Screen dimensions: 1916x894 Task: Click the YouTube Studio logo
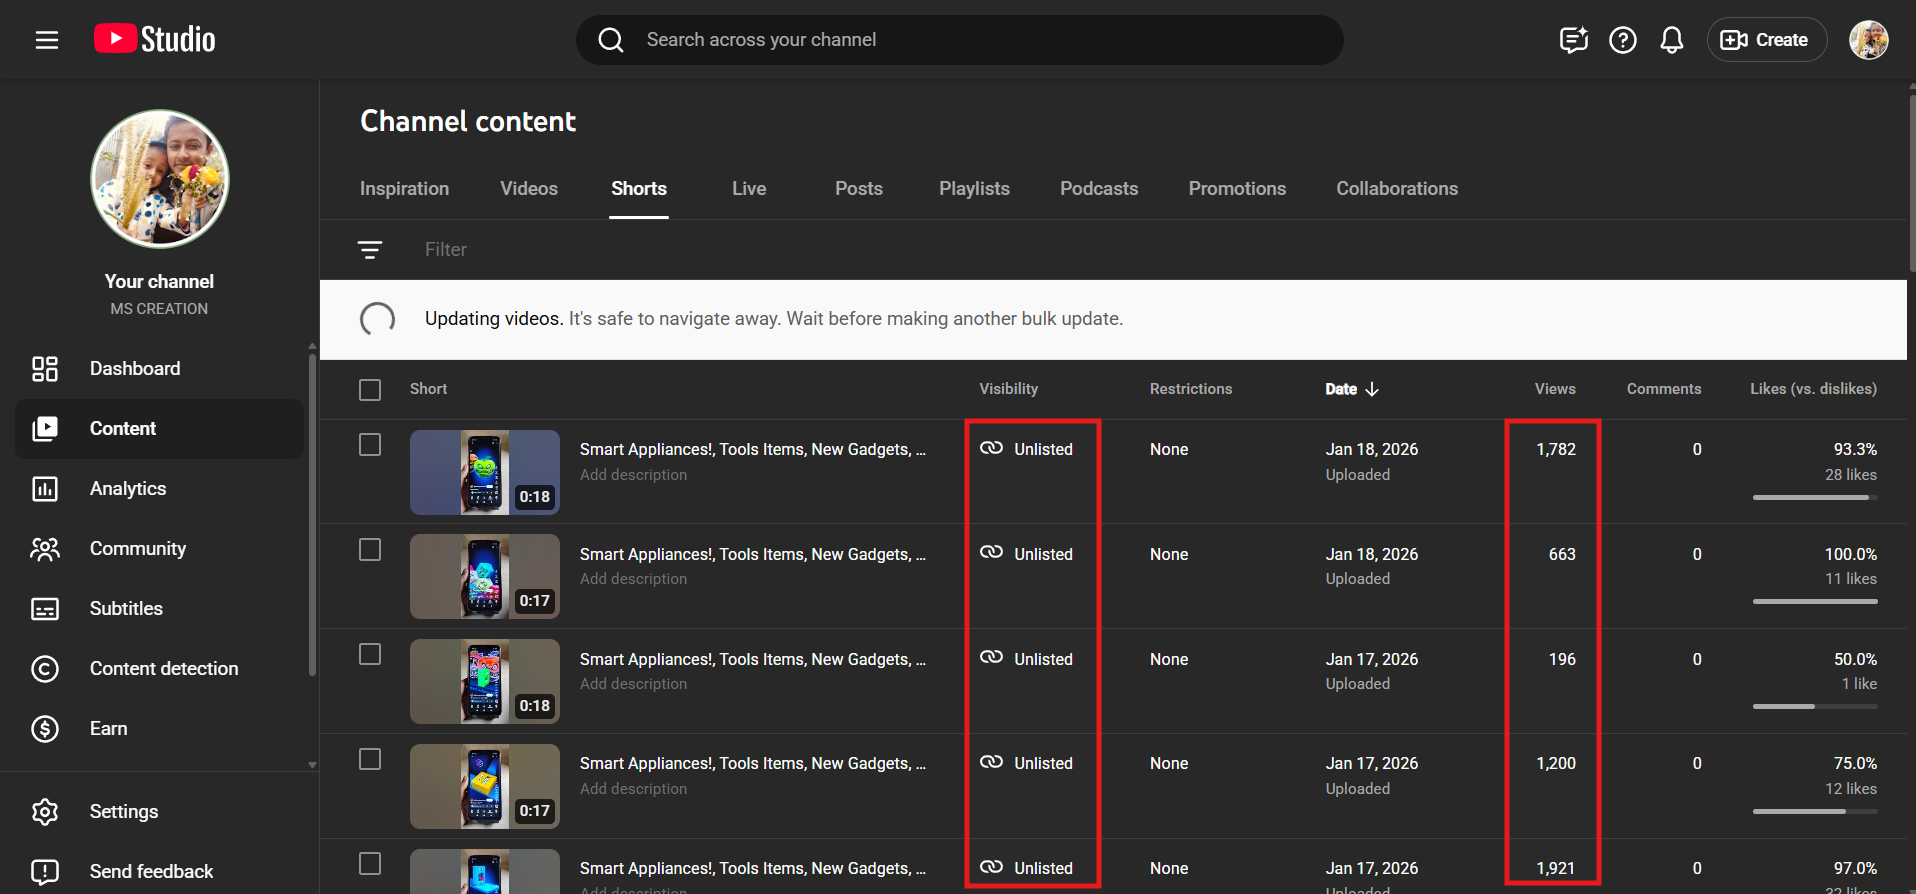(155, 40)
